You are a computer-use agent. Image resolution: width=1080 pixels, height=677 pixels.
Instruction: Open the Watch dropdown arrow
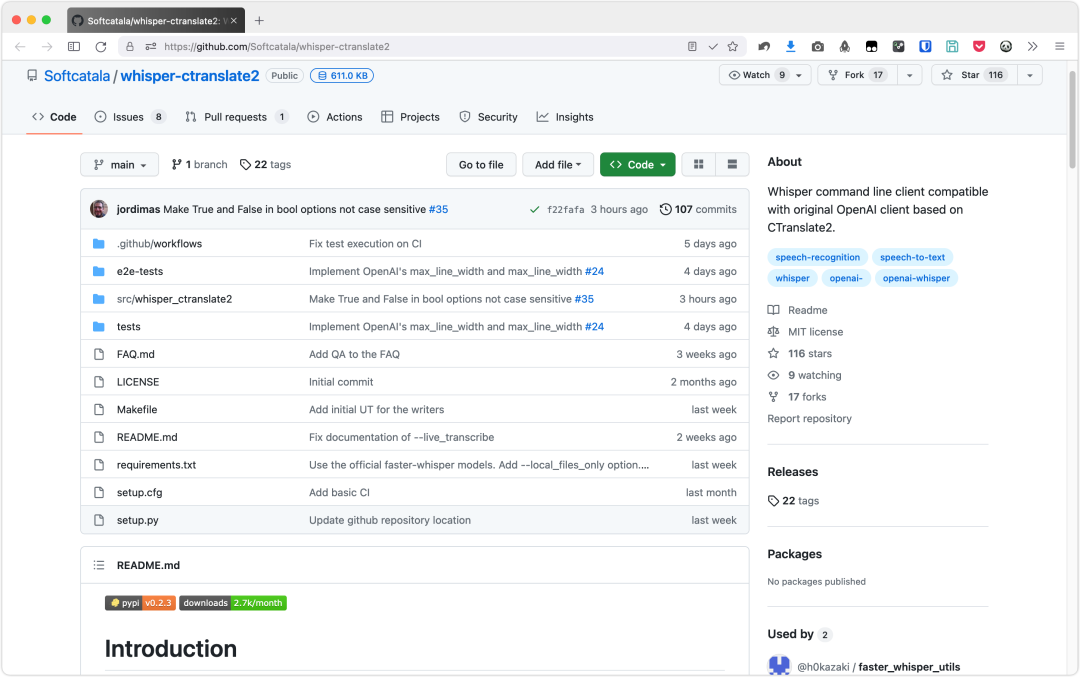[799, 75]
